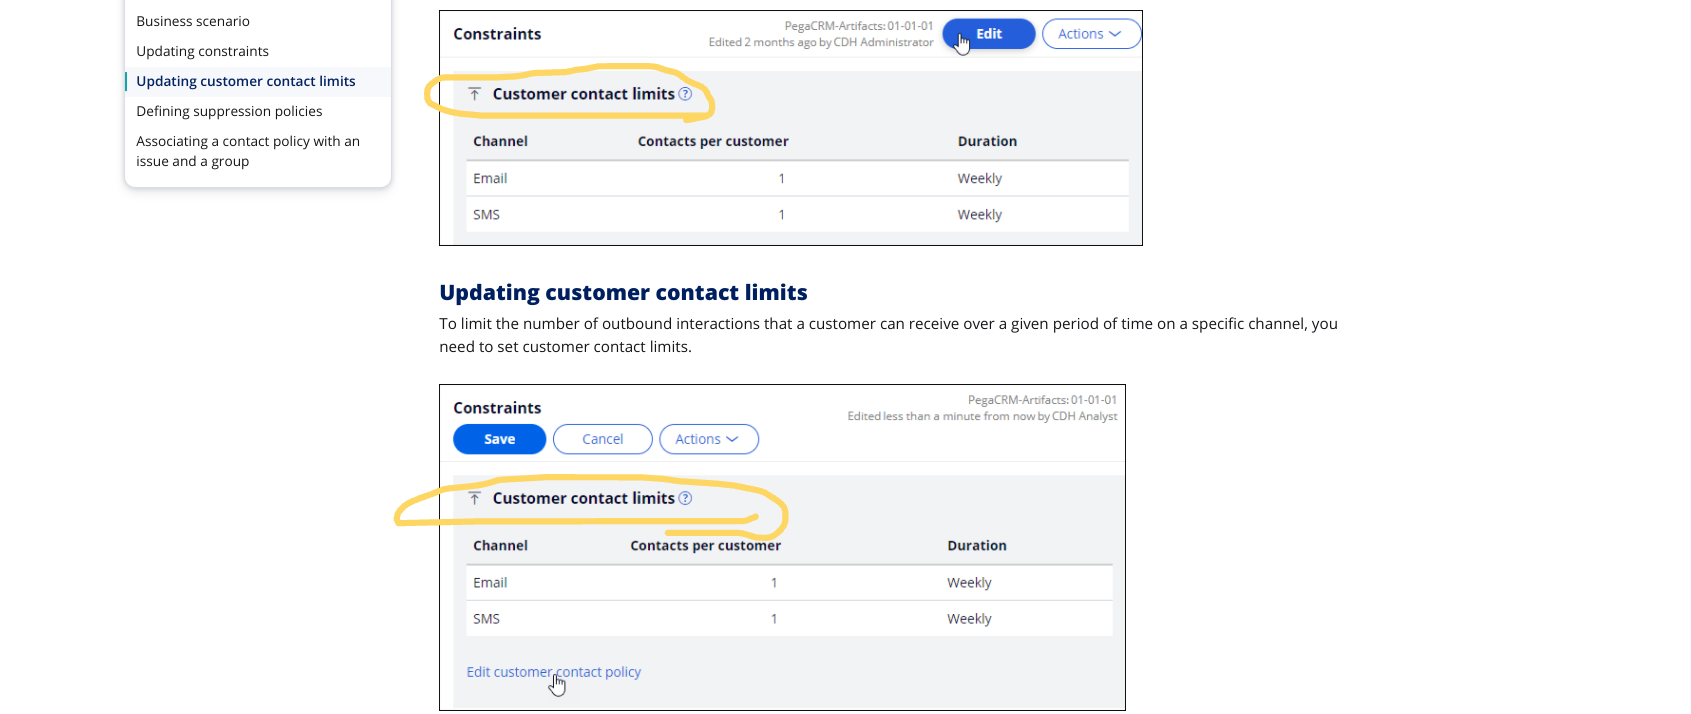
Task: Go to Updating constraints section
Action: pyautogui.click(x=202, y=51)
